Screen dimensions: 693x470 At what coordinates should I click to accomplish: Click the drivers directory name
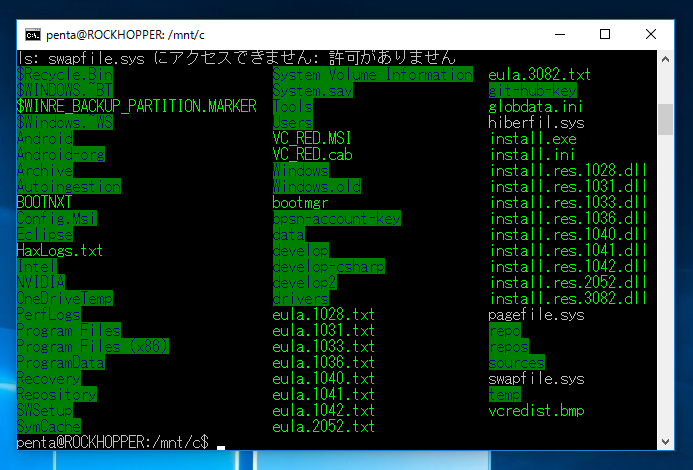tap(301, 298)
